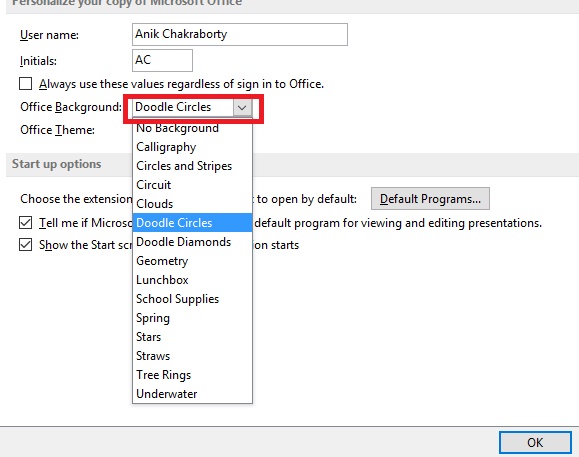Pick Underwater background option

(192, 394)
